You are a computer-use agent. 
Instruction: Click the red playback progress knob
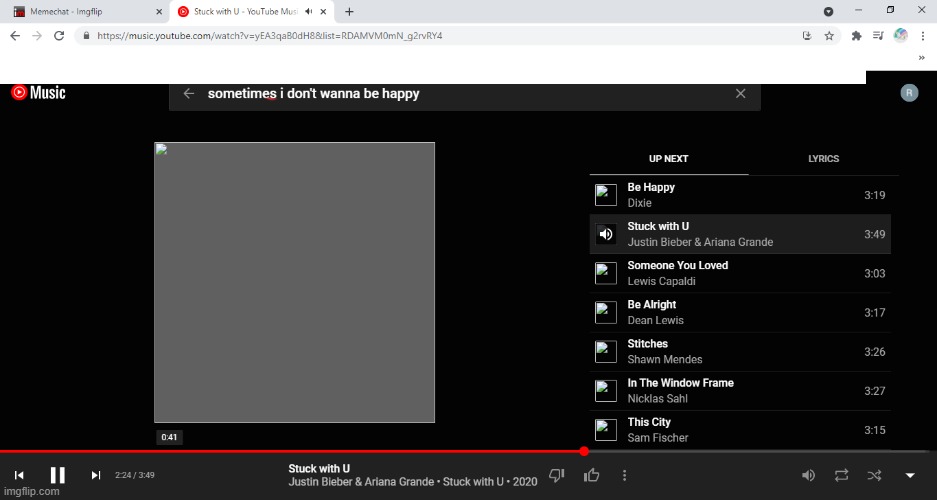(584, 451)
